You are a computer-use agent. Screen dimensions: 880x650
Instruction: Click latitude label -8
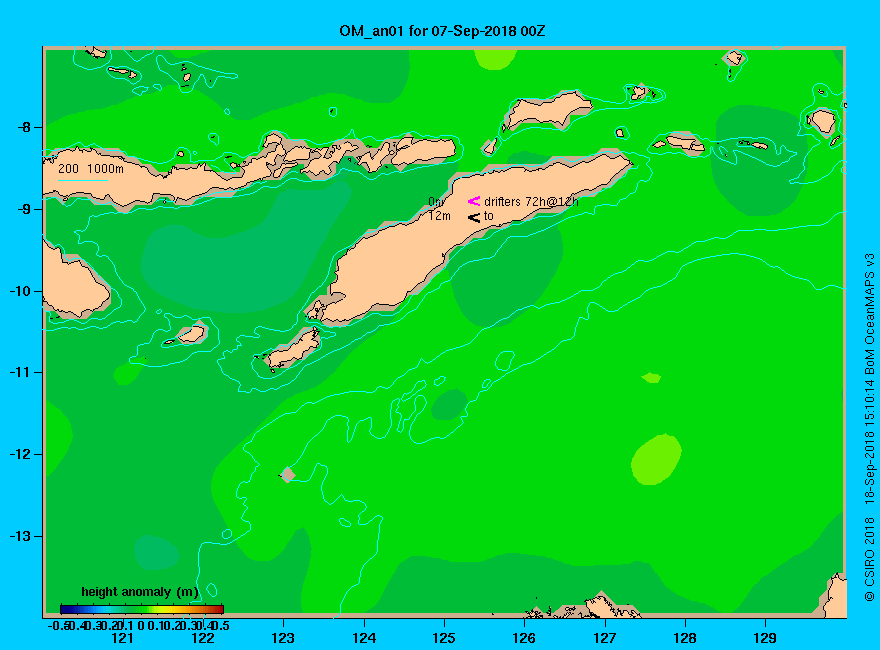click(x=25, y=127)
